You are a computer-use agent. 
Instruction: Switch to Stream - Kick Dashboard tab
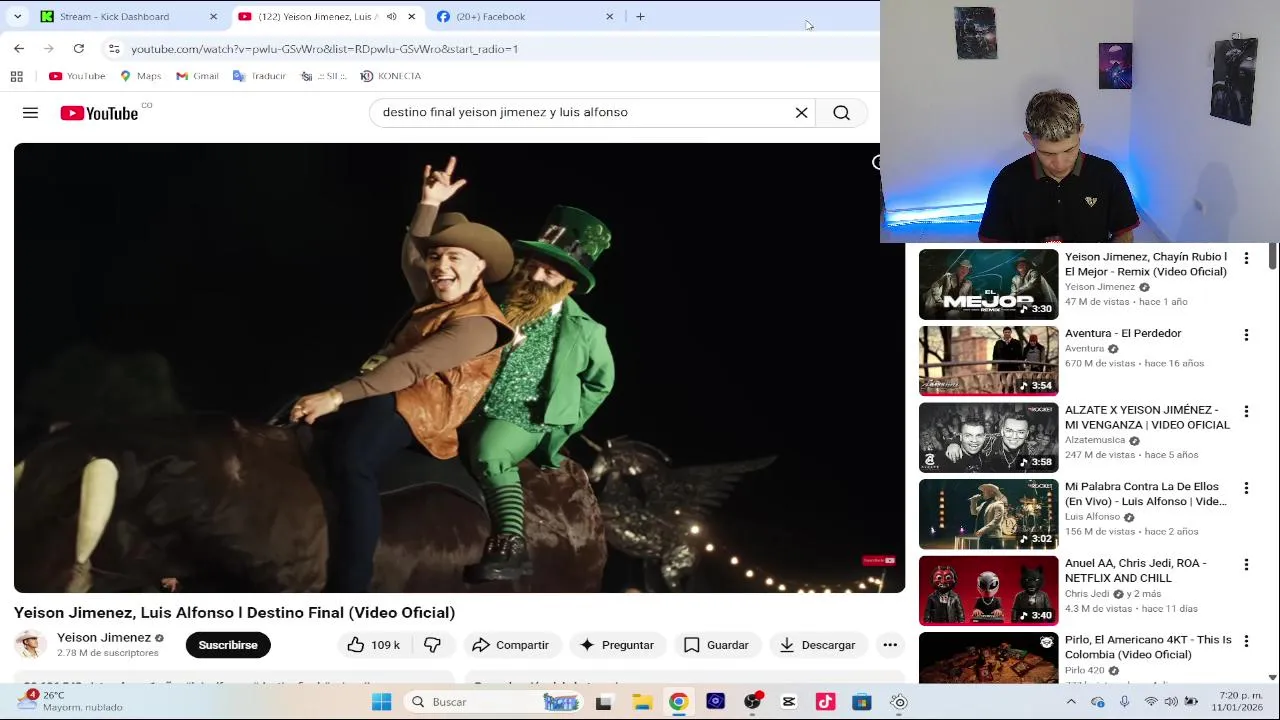[x=128, y=16]
